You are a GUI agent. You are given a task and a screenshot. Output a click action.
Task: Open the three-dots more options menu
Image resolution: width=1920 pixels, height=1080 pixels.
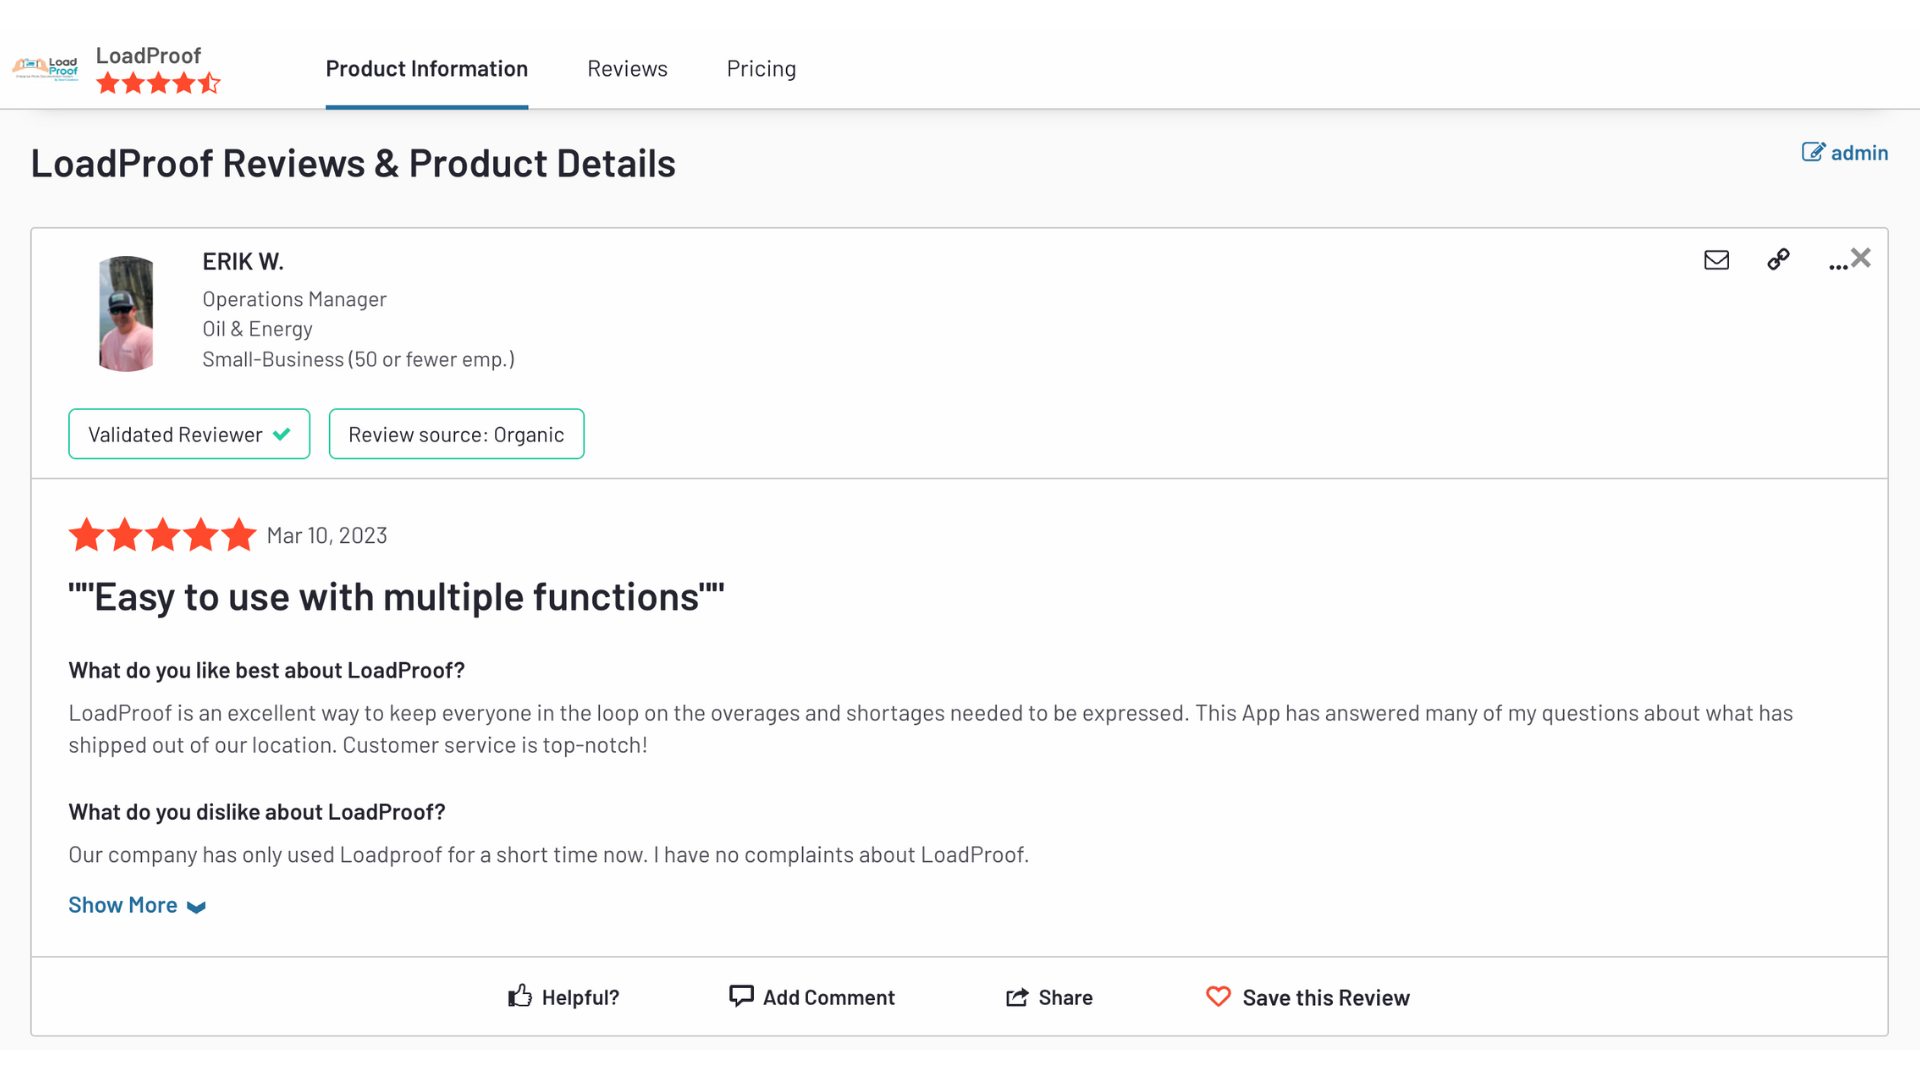(1837, 266)
